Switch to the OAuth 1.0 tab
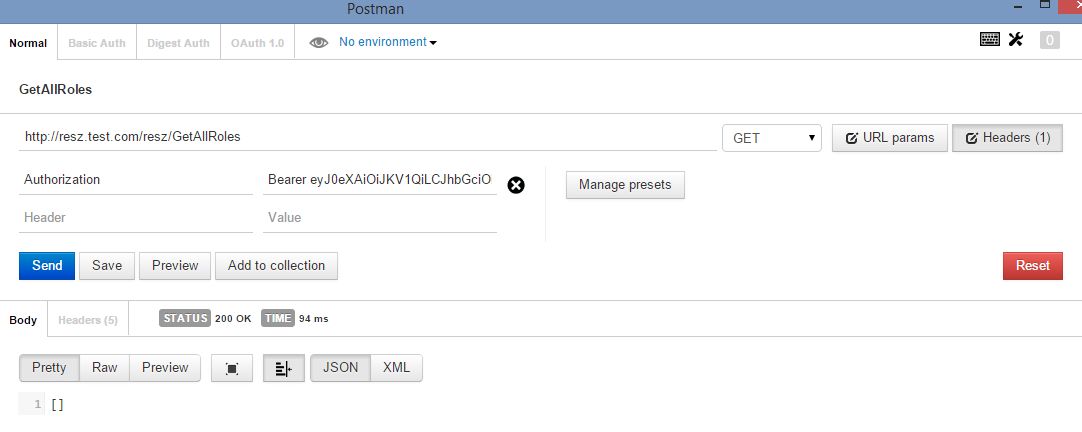Viewport: 1082px width, 432px height. click(258, 43)
